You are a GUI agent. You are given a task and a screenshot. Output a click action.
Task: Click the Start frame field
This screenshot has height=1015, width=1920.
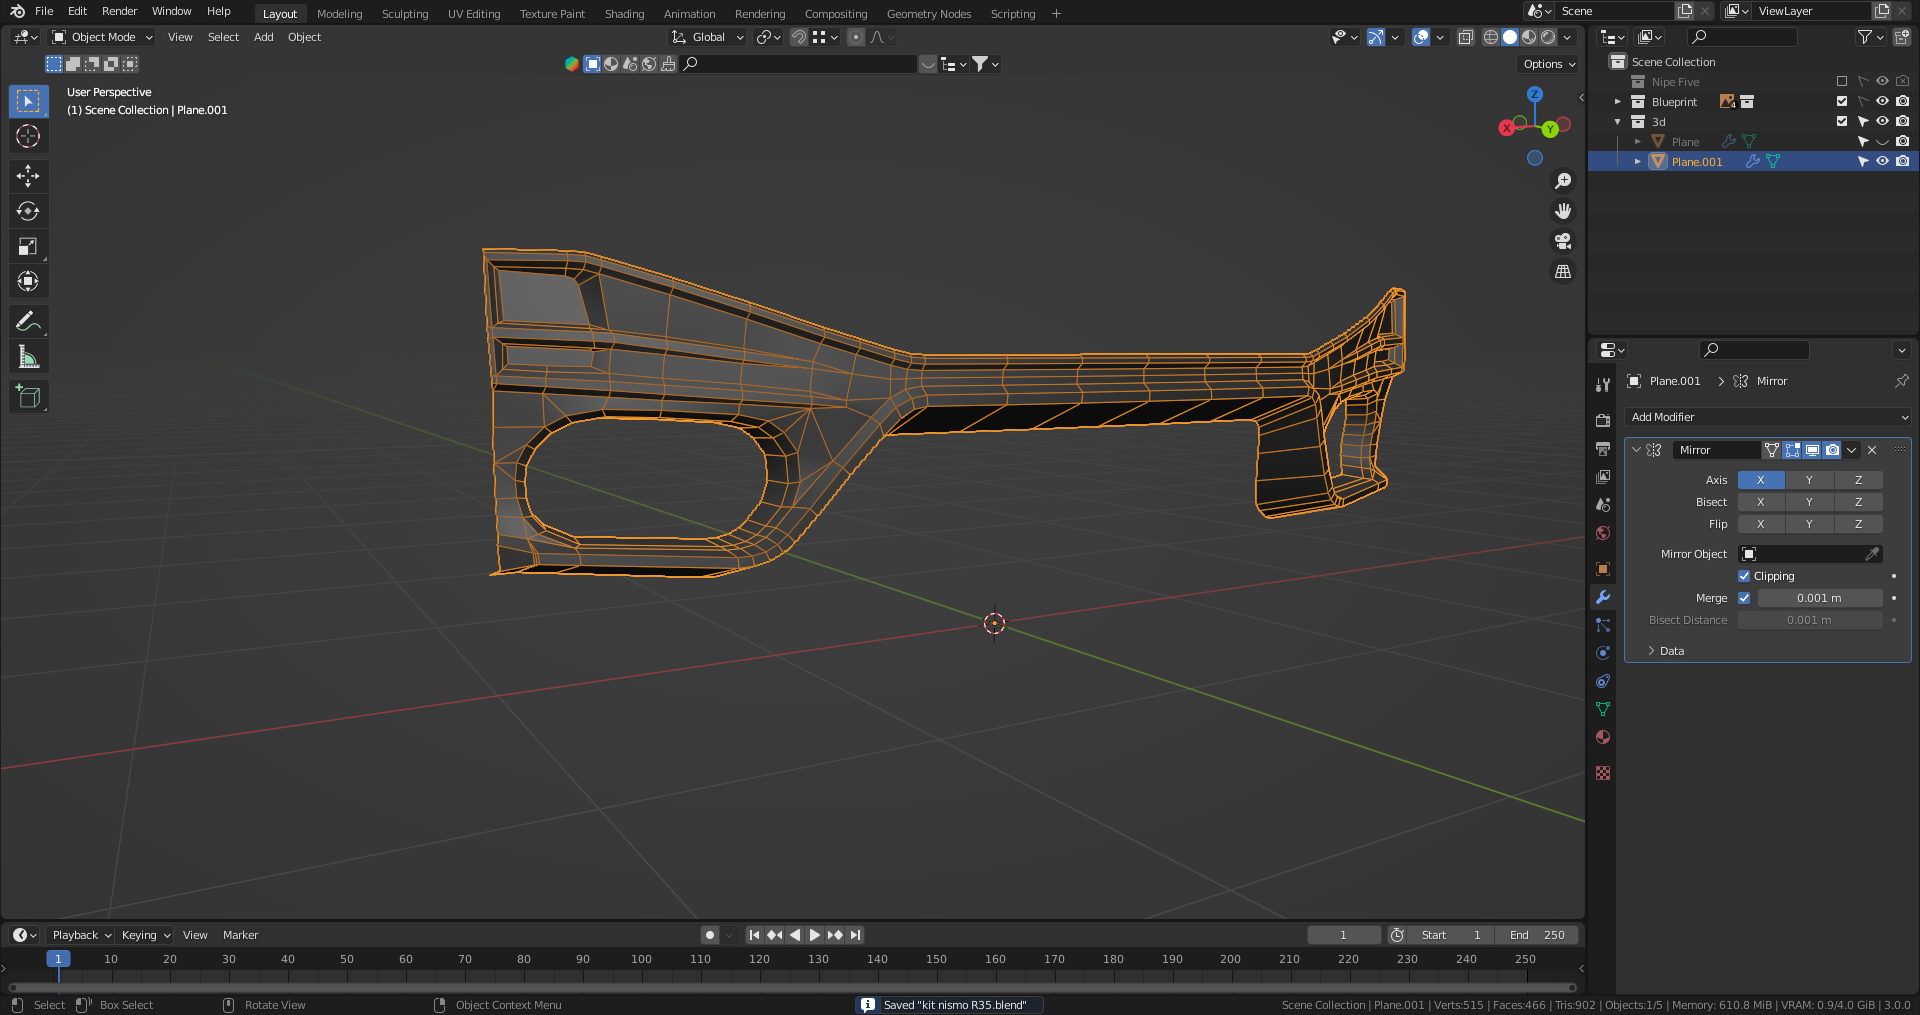pos(1451,935)
